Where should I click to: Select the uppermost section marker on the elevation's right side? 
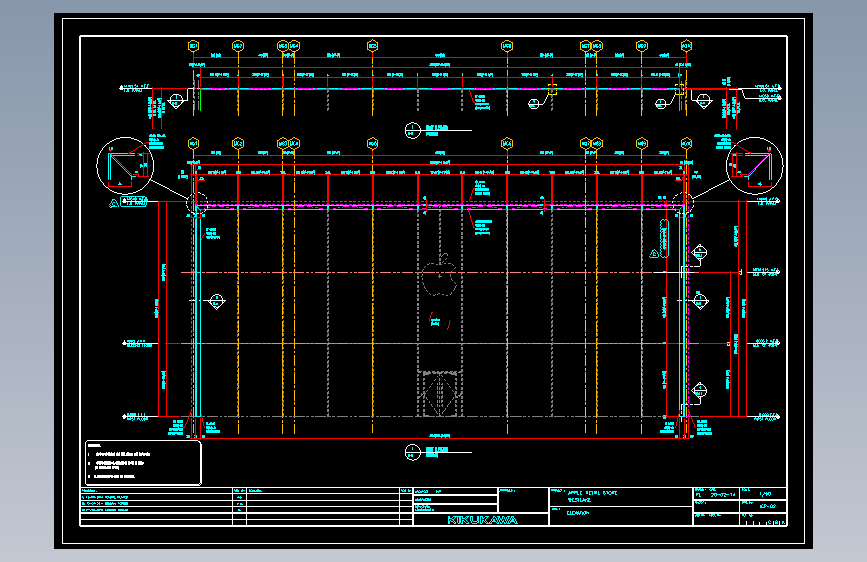(x=699, y=252)
